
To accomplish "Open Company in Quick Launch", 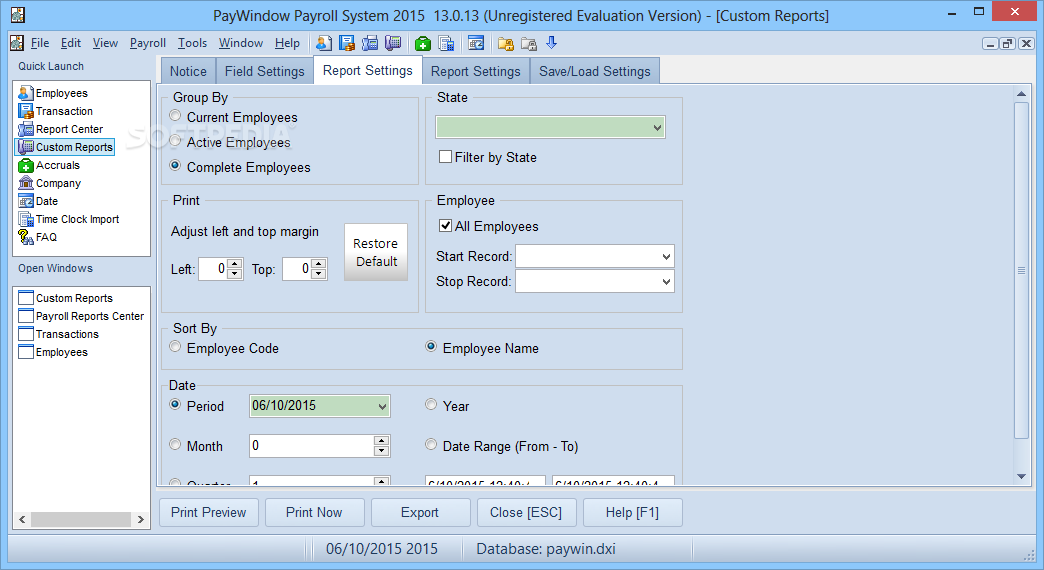I will coord(50,183).
